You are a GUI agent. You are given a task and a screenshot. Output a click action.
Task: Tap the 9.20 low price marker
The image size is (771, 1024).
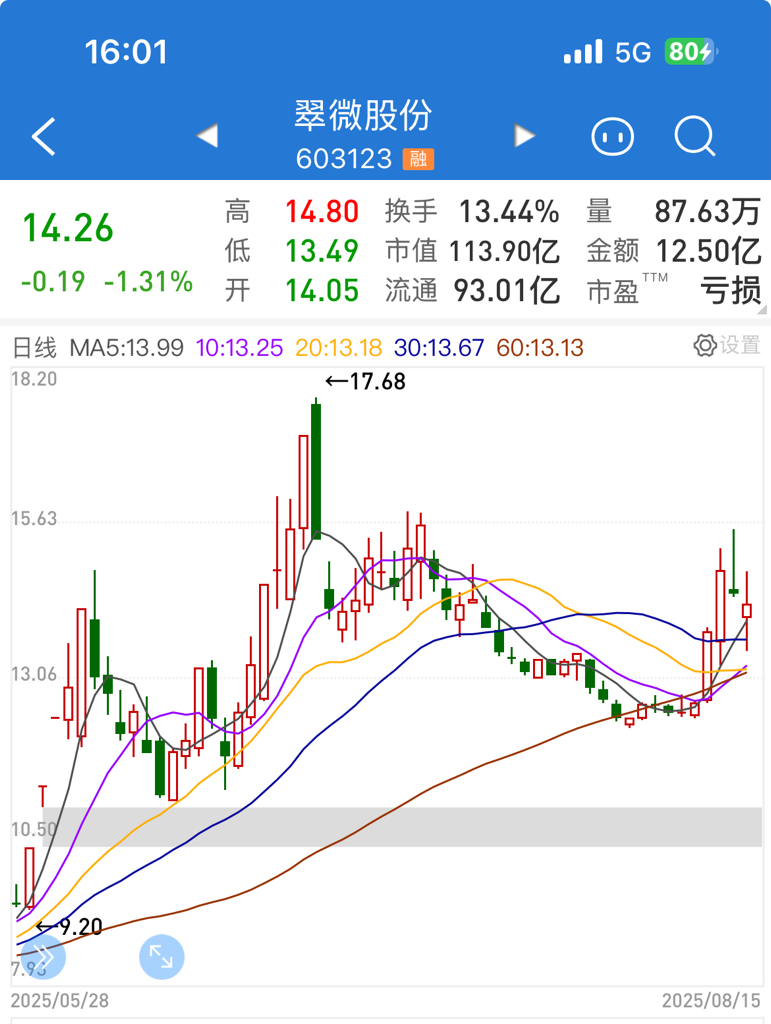point(69,927)
